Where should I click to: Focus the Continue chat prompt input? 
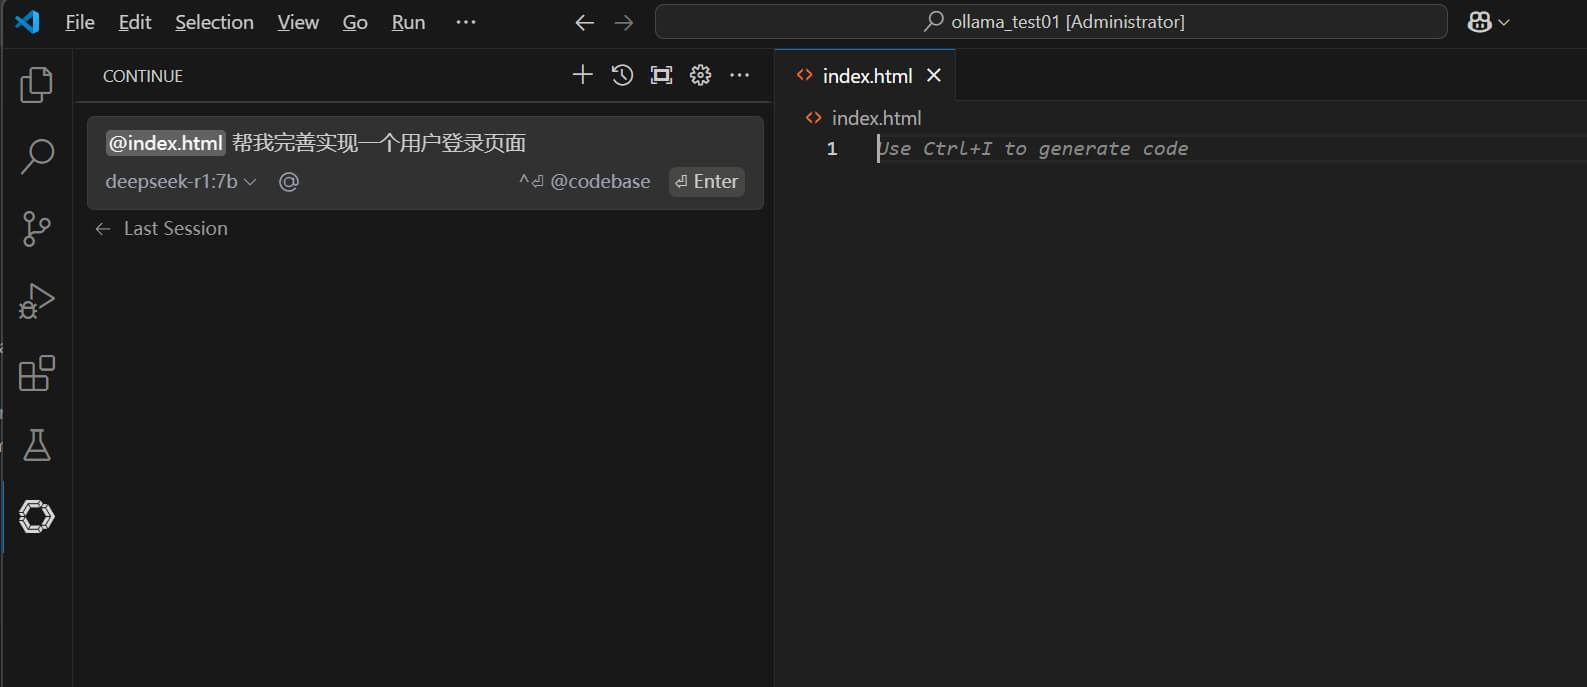[425, 143]
